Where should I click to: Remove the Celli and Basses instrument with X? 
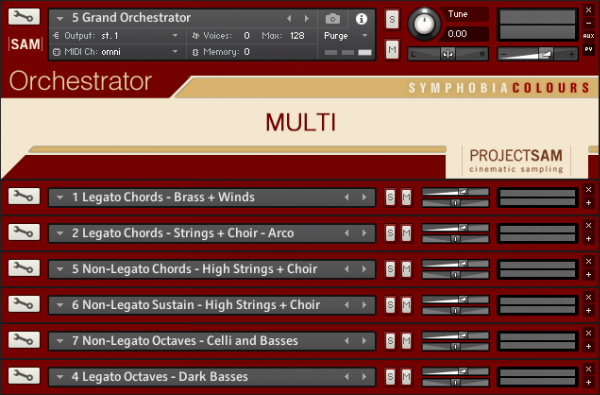click(x=589, y=333)
